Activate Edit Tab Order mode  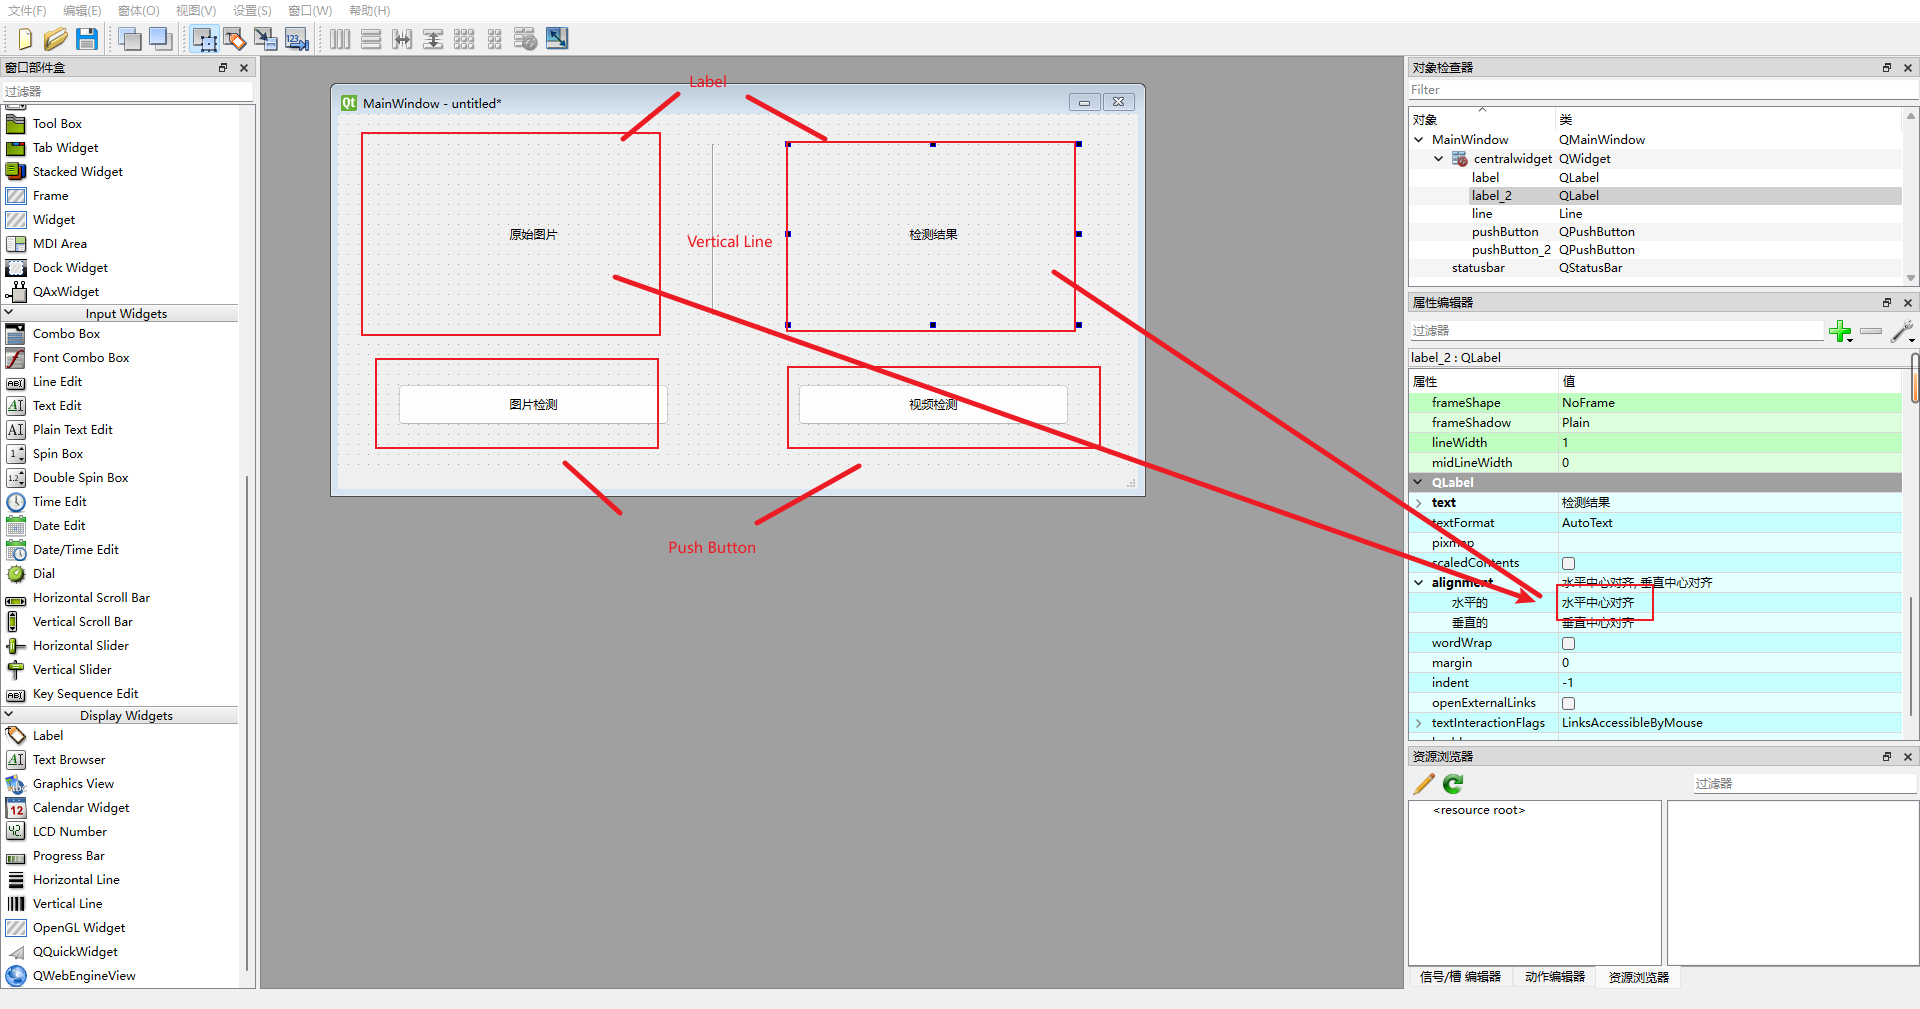point(296,39)
